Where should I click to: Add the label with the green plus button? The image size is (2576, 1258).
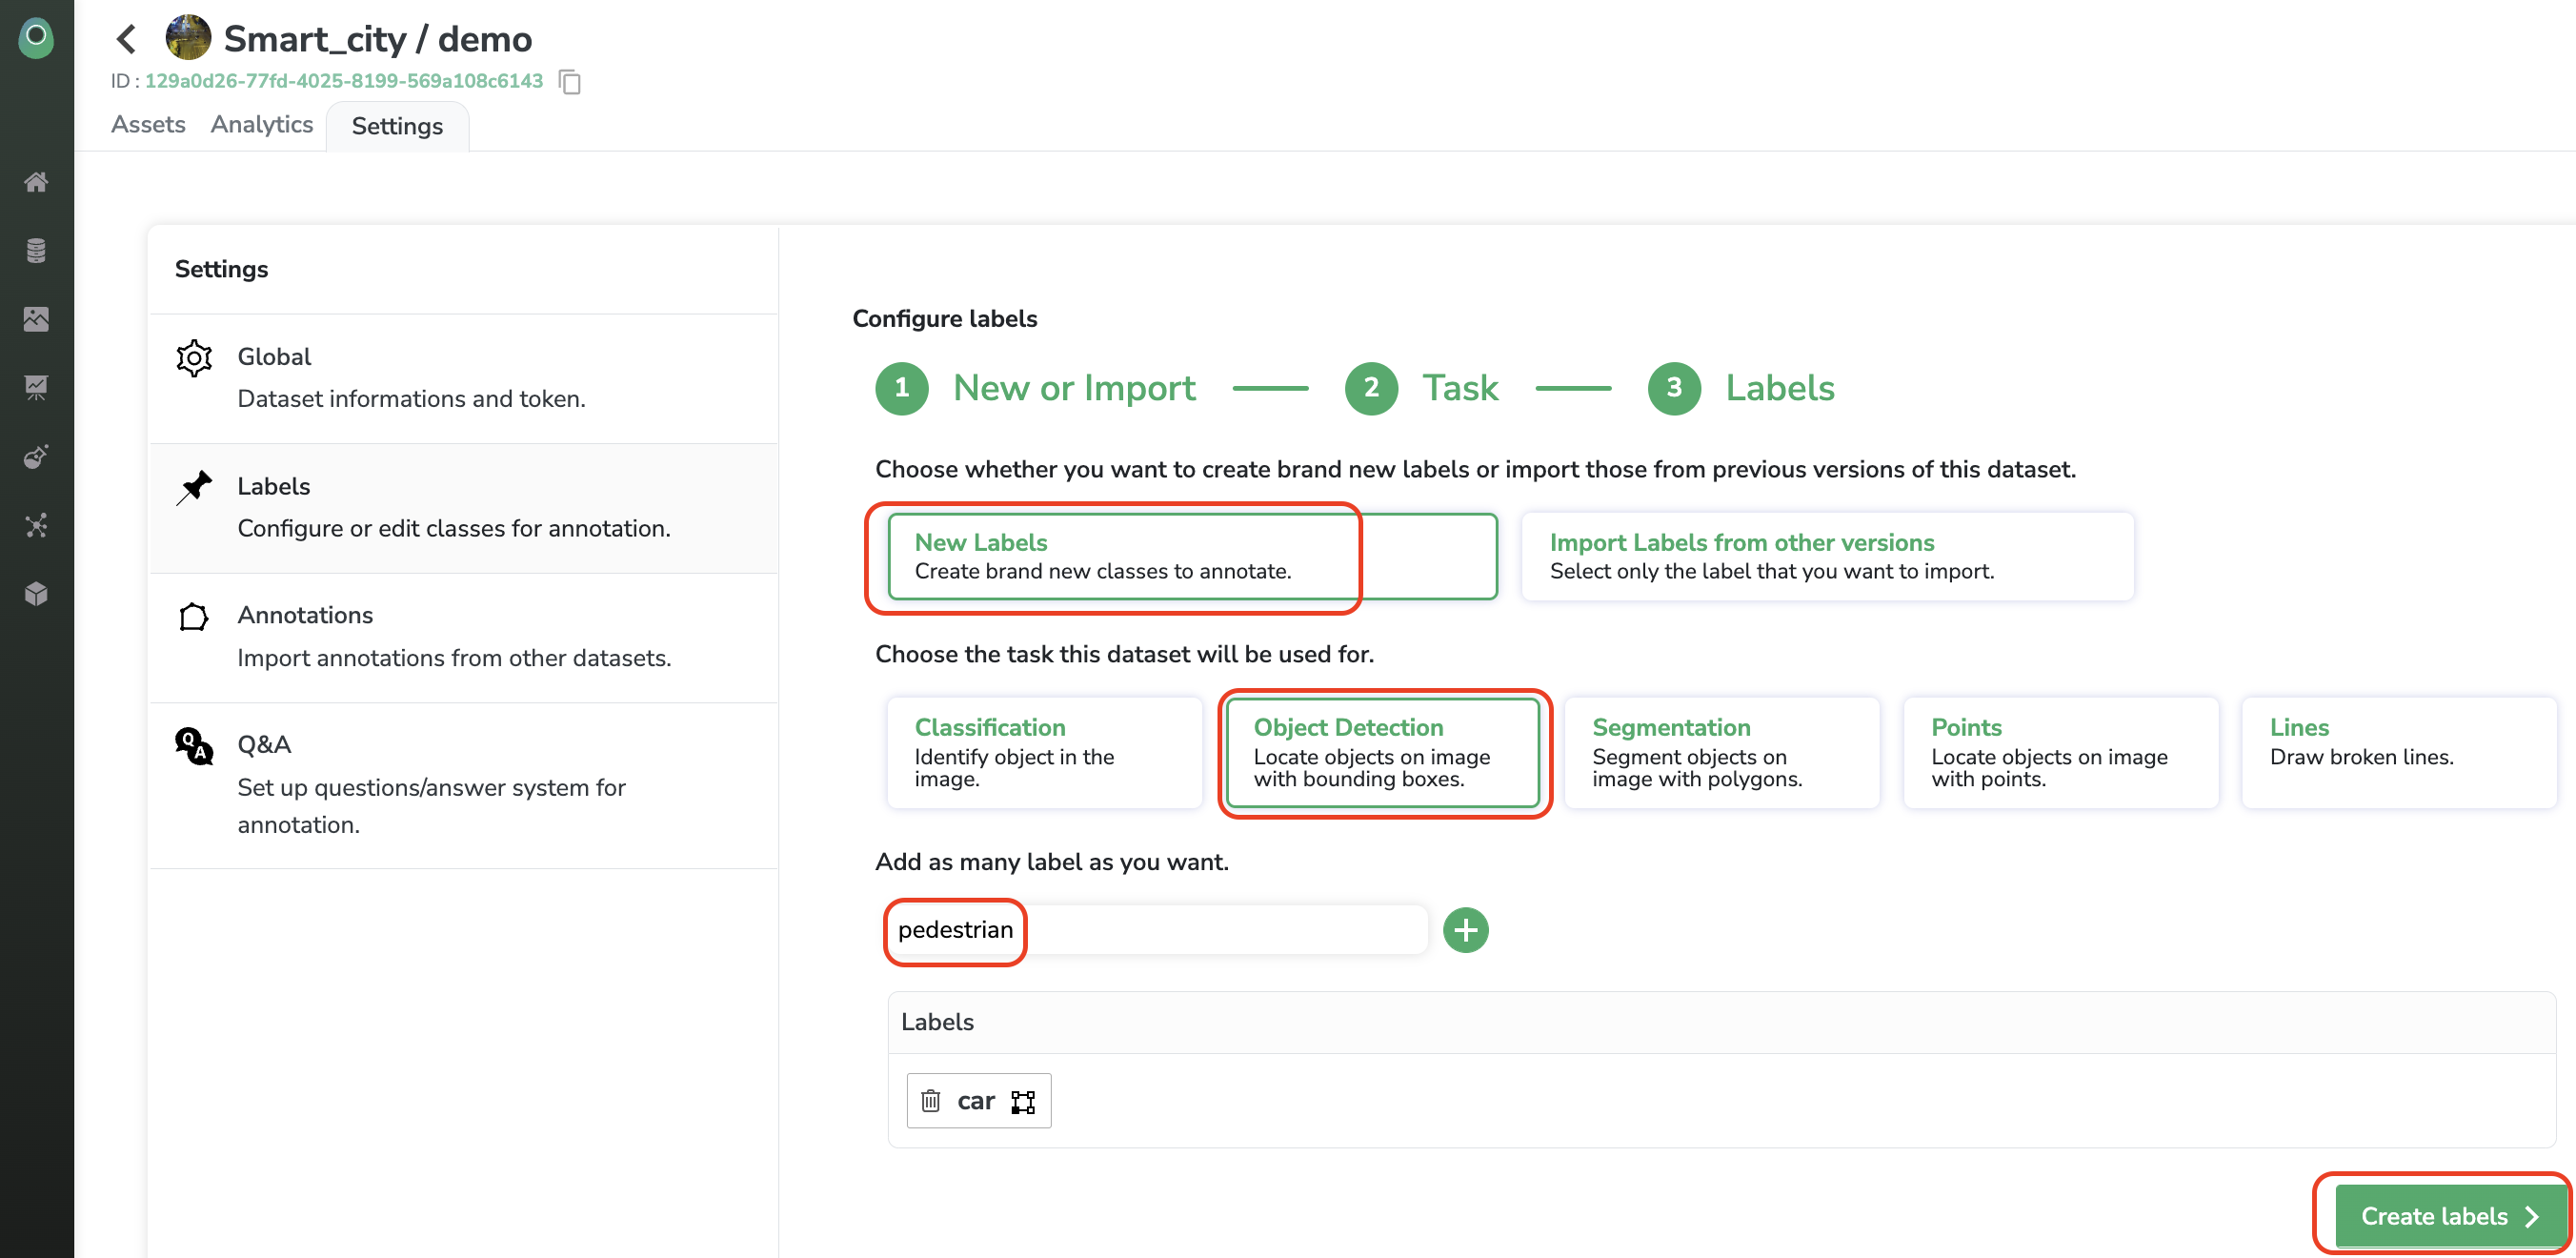click(x=1465, y=930)
